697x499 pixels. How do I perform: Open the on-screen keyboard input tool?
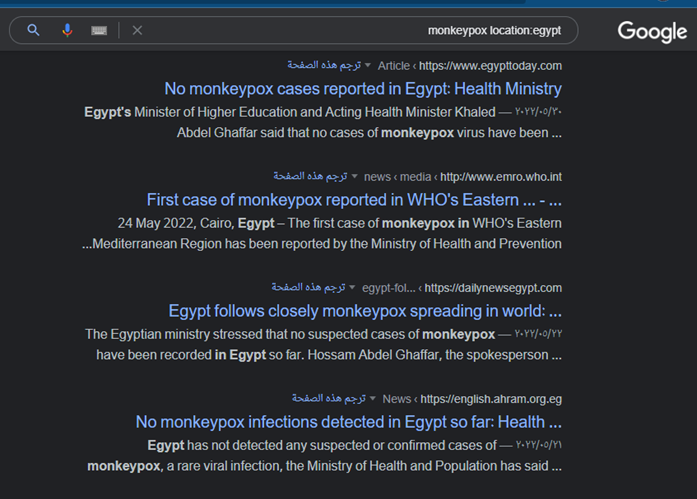pos(99,30)
